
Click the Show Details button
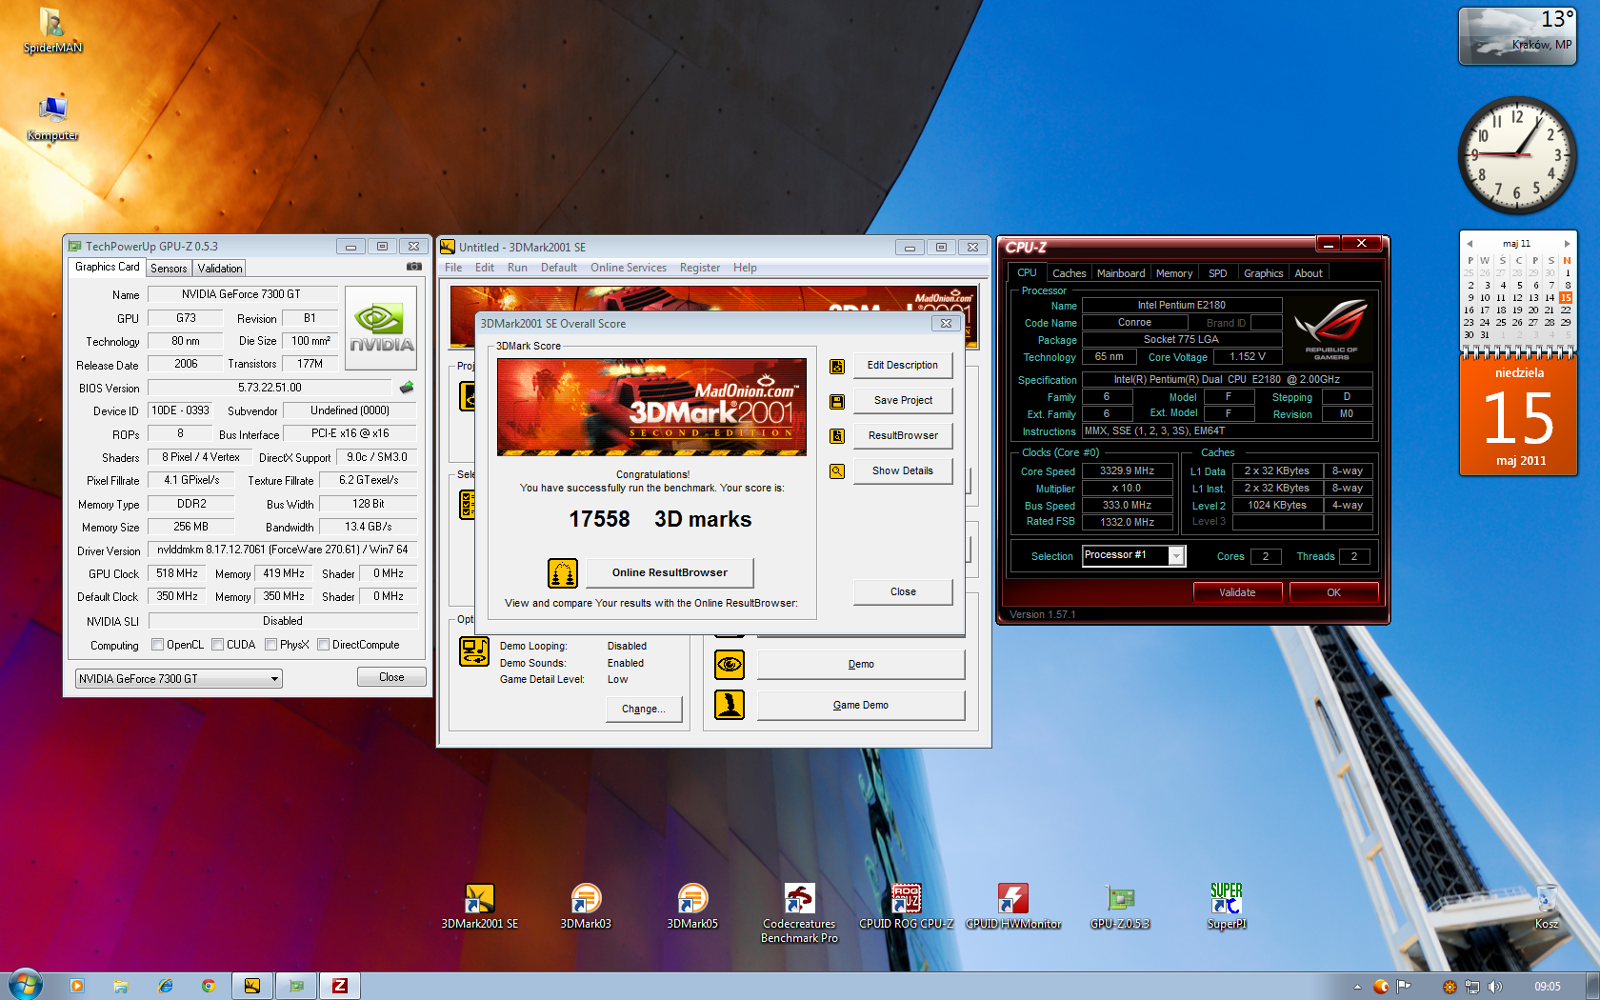(x=902, y=471)
